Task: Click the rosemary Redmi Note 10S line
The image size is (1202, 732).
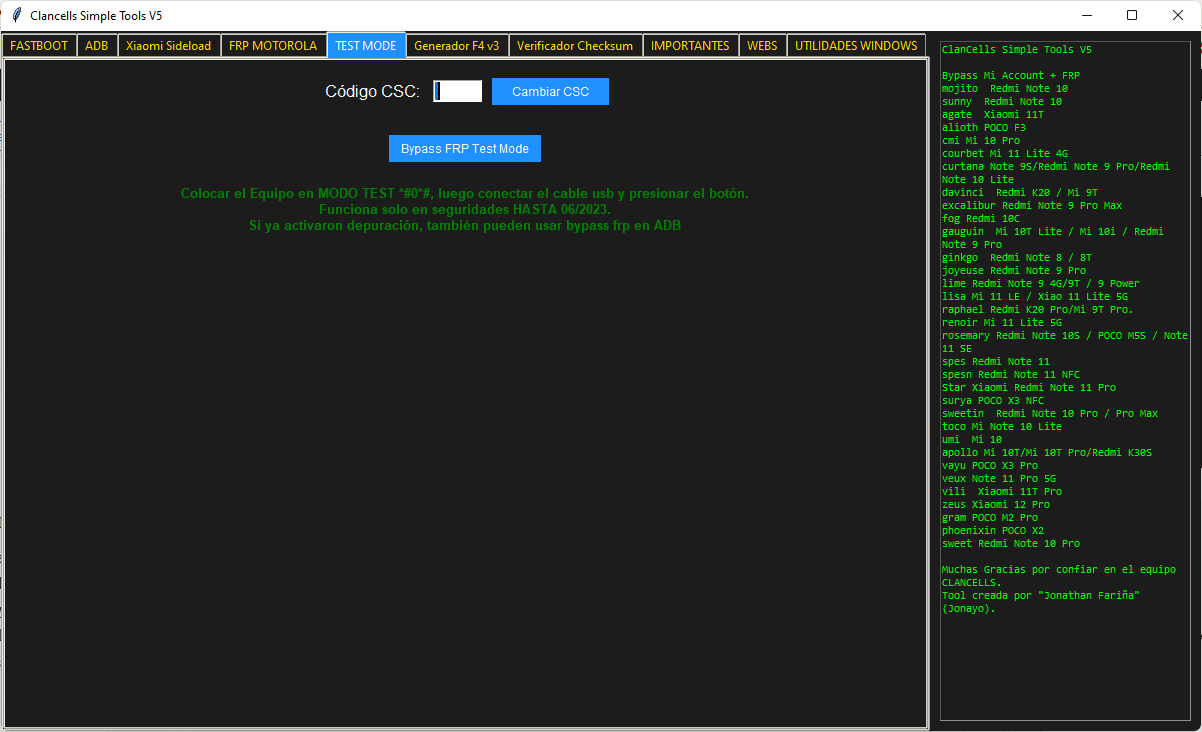Action: click(x=1050, y=335)
